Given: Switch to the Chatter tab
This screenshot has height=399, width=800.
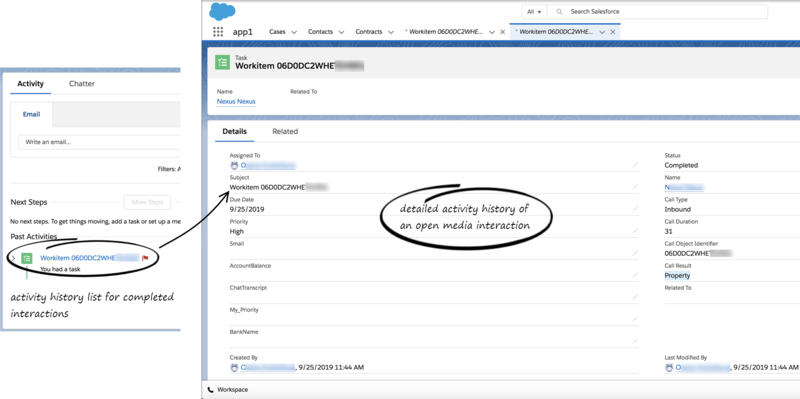Looking at the screenshot, I should [x=82, y=84].
